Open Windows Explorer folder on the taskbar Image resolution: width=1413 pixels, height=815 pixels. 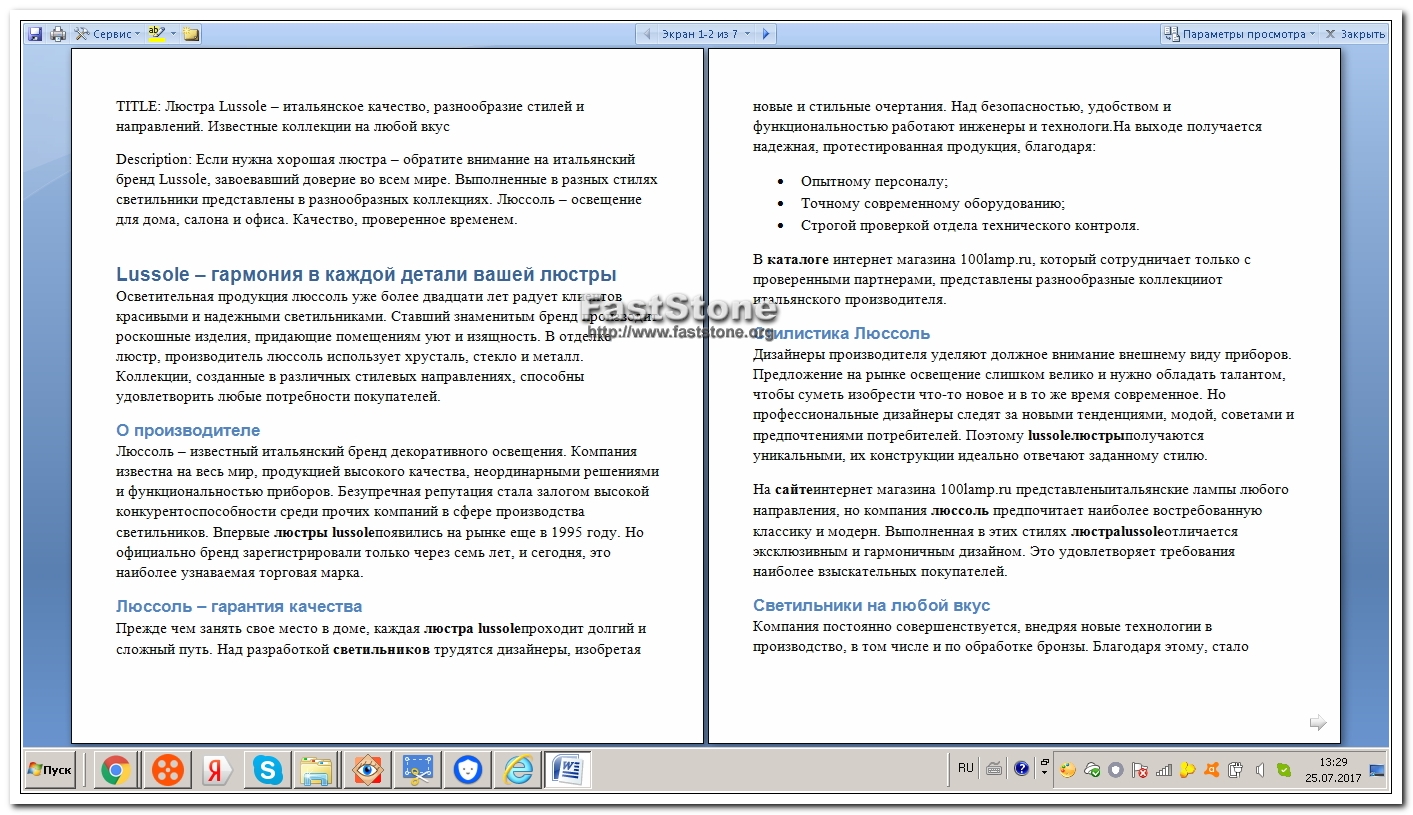317,770
